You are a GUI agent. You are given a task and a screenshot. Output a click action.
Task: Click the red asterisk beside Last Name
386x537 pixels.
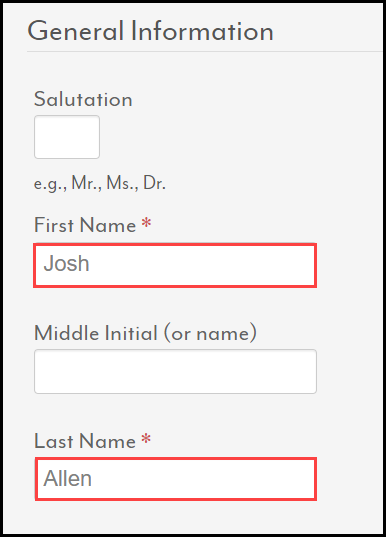pos(146,438)
